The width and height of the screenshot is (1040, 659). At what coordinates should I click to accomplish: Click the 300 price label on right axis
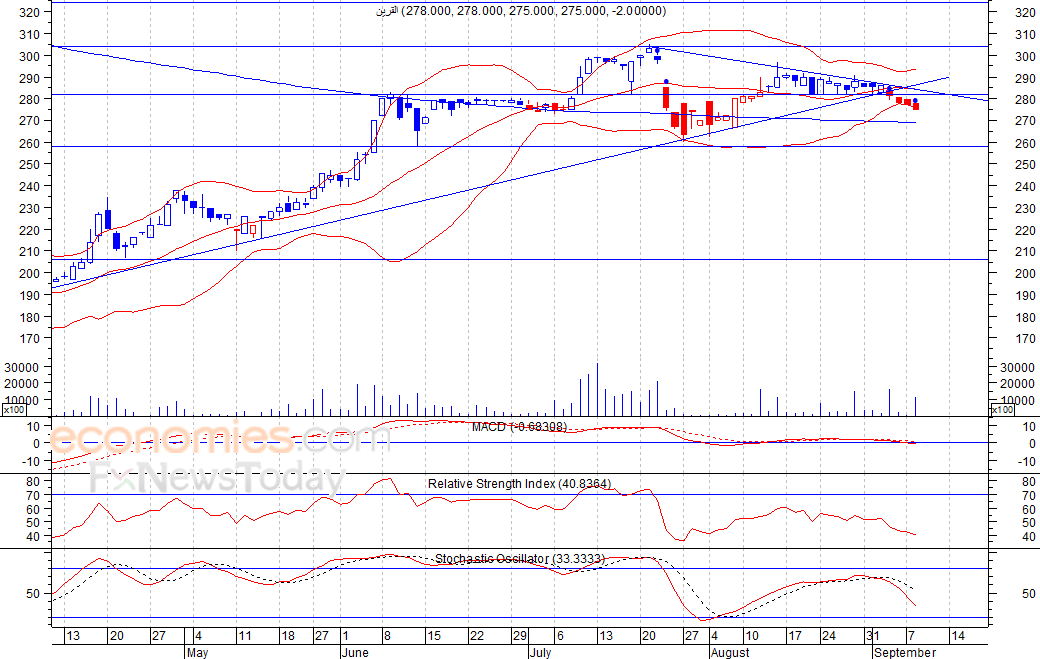[1025, 56]
